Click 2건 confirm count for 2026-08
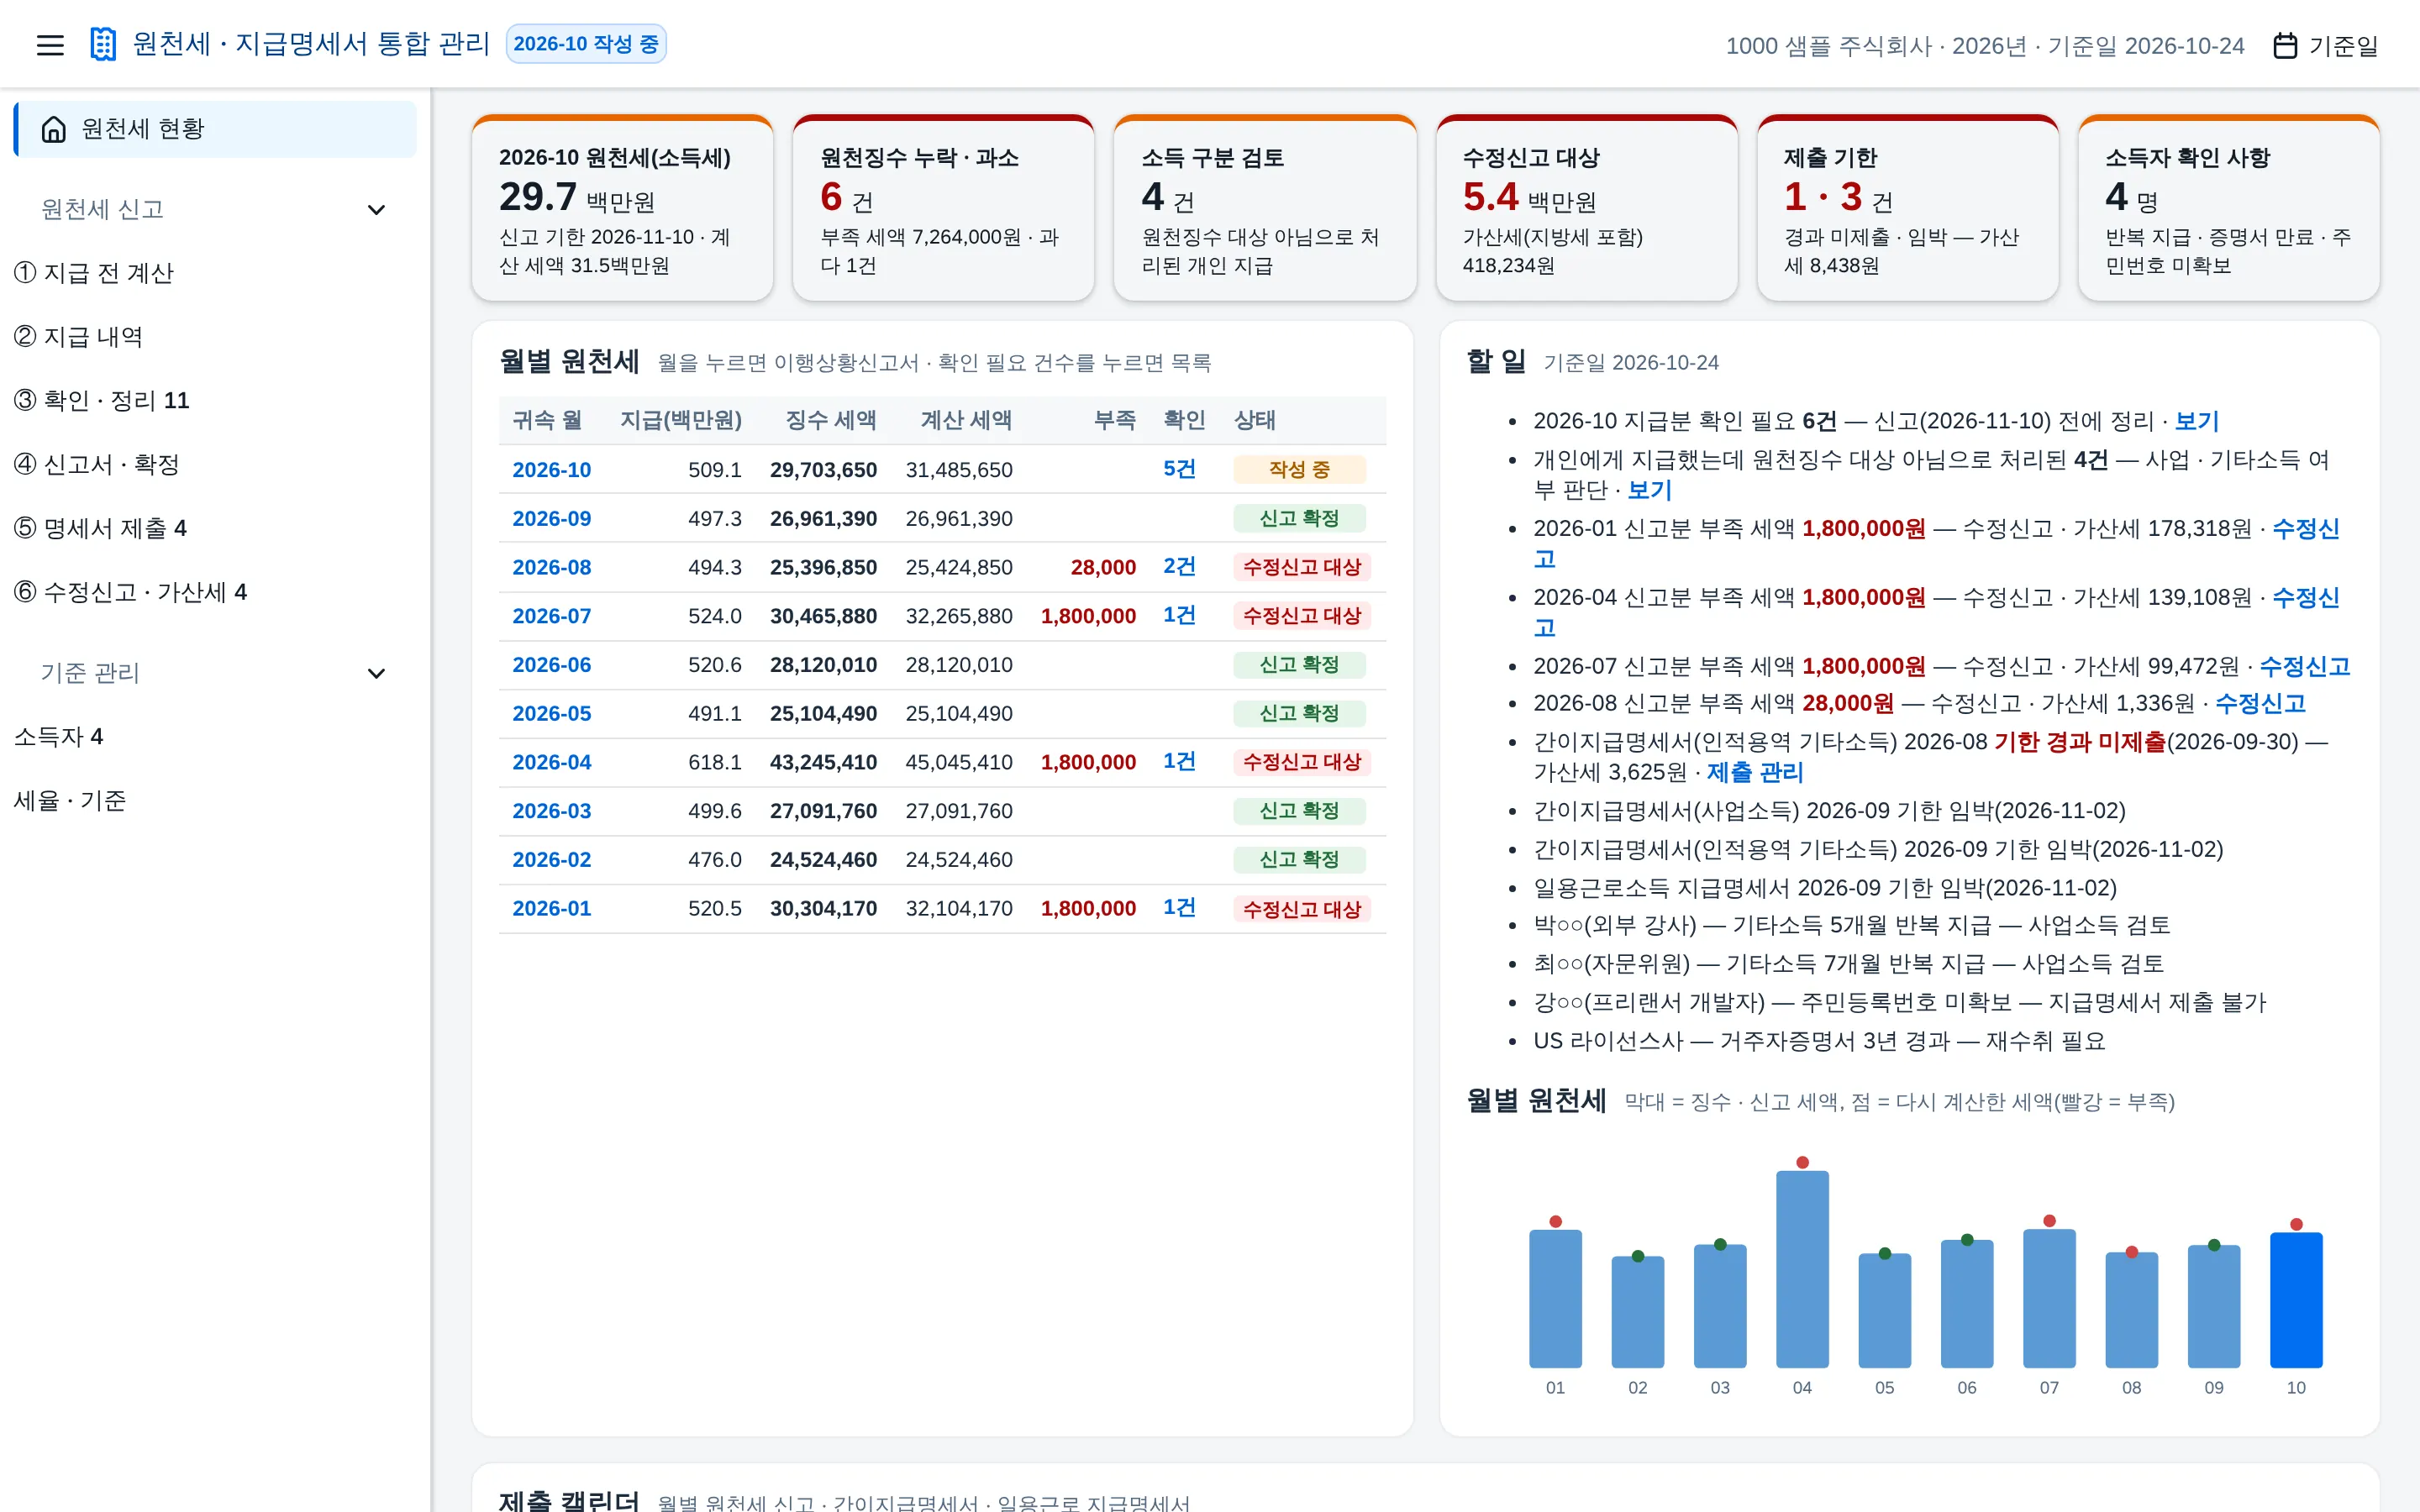 (1179, 566)
